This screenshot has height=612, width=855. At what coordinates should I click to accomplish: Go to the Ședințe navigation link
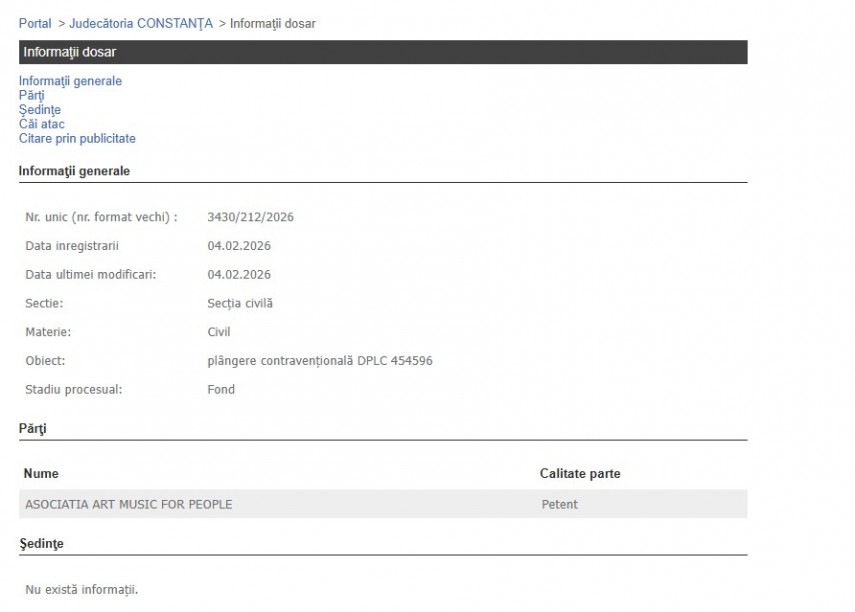pyautogui.click(x=40, y=110)
